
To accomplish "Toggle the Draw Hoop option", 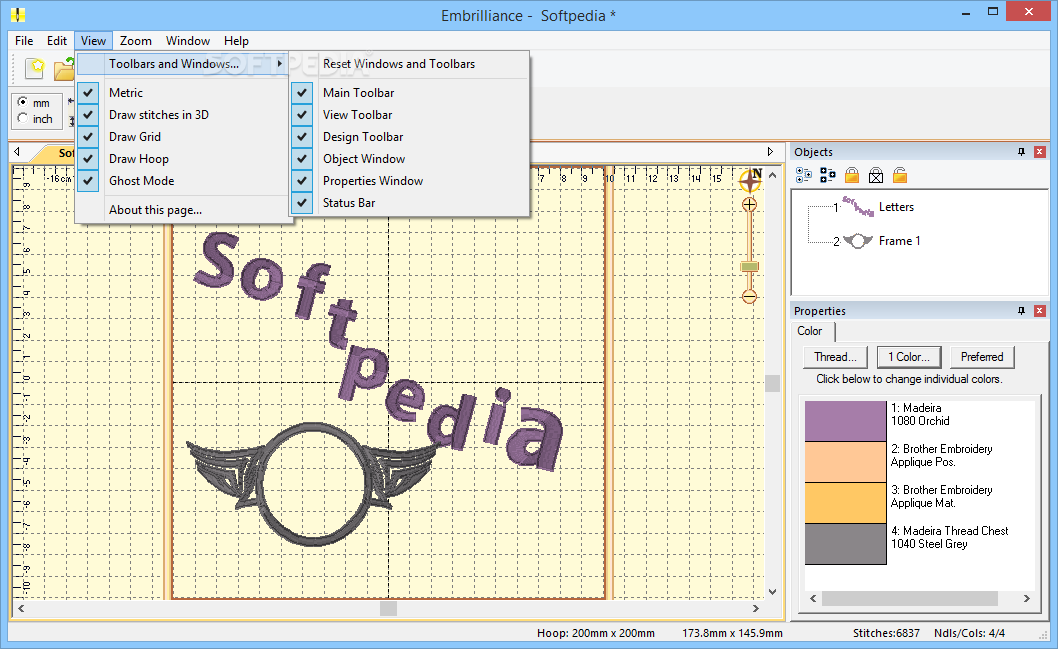I will 182,159.
